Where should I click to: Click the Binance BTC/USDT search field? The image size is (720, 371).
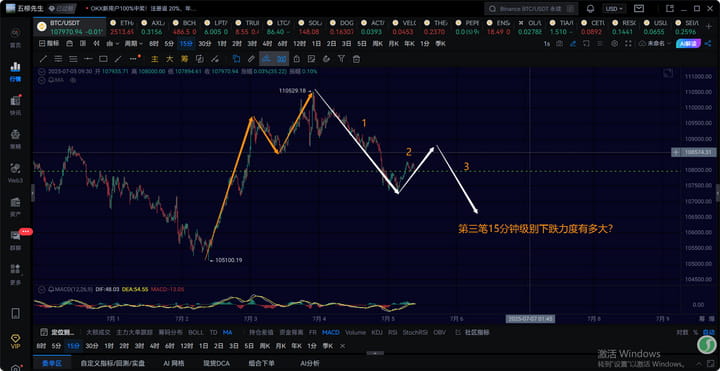click(531, 9)
